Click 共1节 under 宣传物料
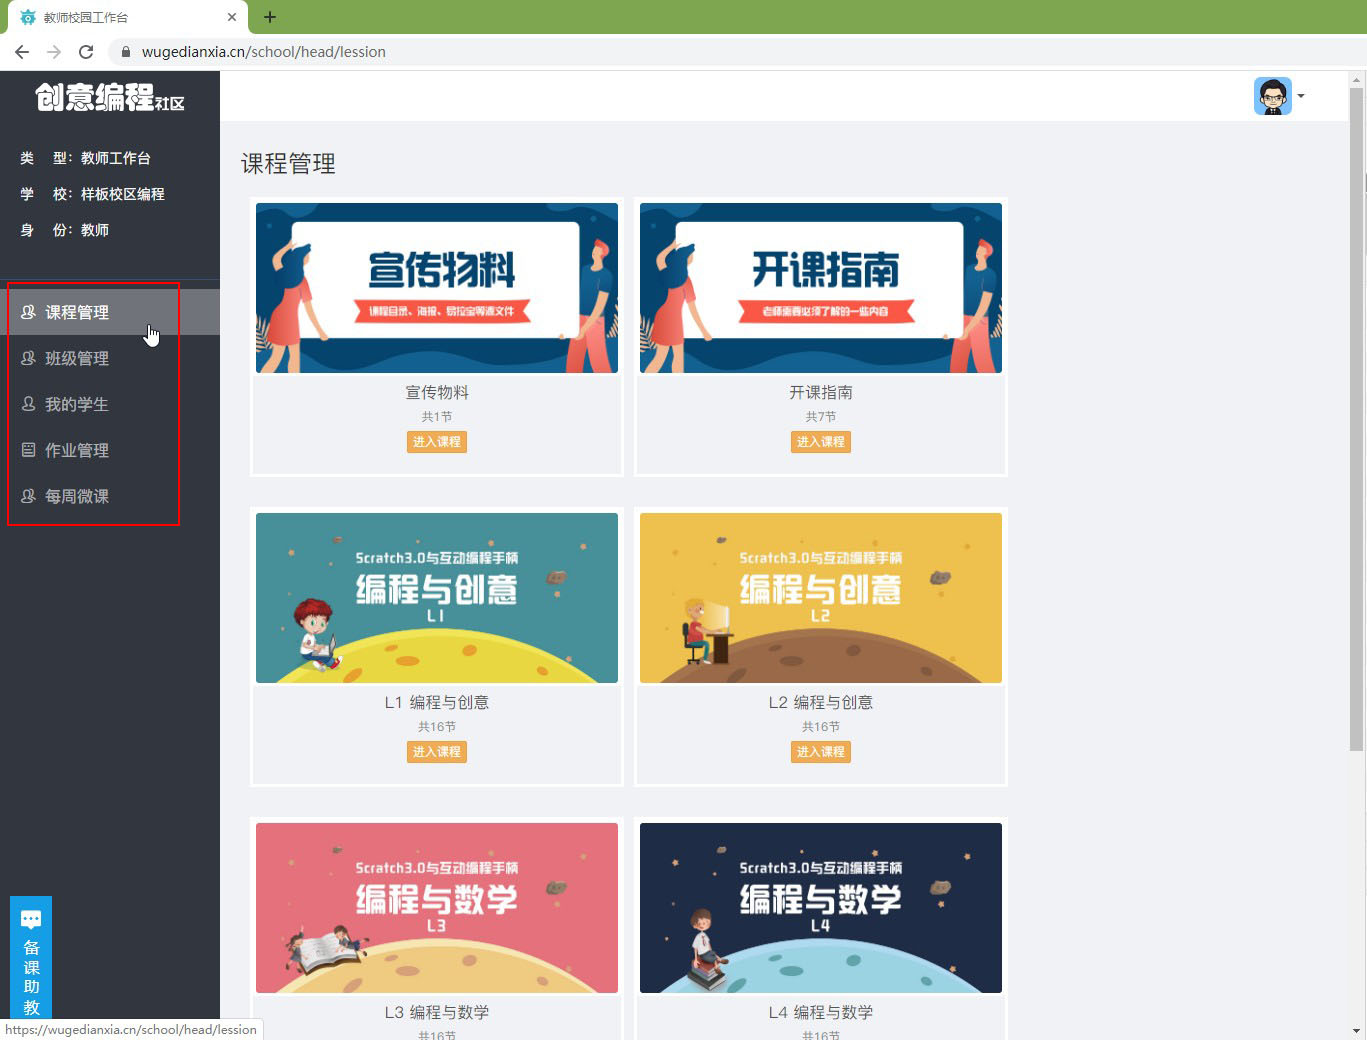 click(437, 417)
